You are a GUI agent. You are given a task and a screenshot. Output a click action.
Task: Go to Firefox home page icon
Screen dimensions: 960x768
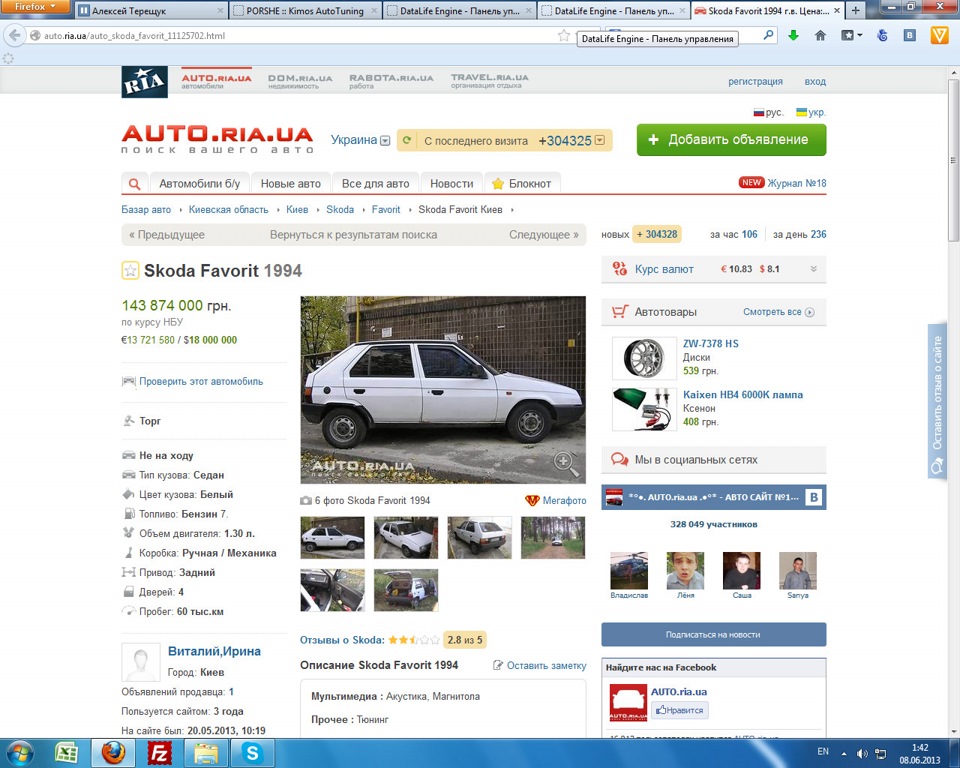820,36
